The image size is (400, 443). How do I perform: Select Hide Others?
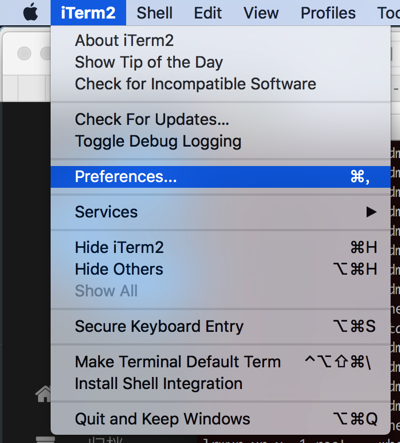tap(220, 269)
